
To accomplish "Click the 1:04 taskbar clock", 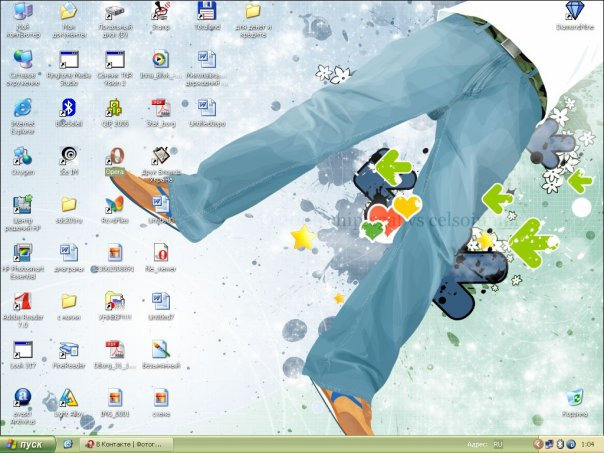I will point(587,444).
